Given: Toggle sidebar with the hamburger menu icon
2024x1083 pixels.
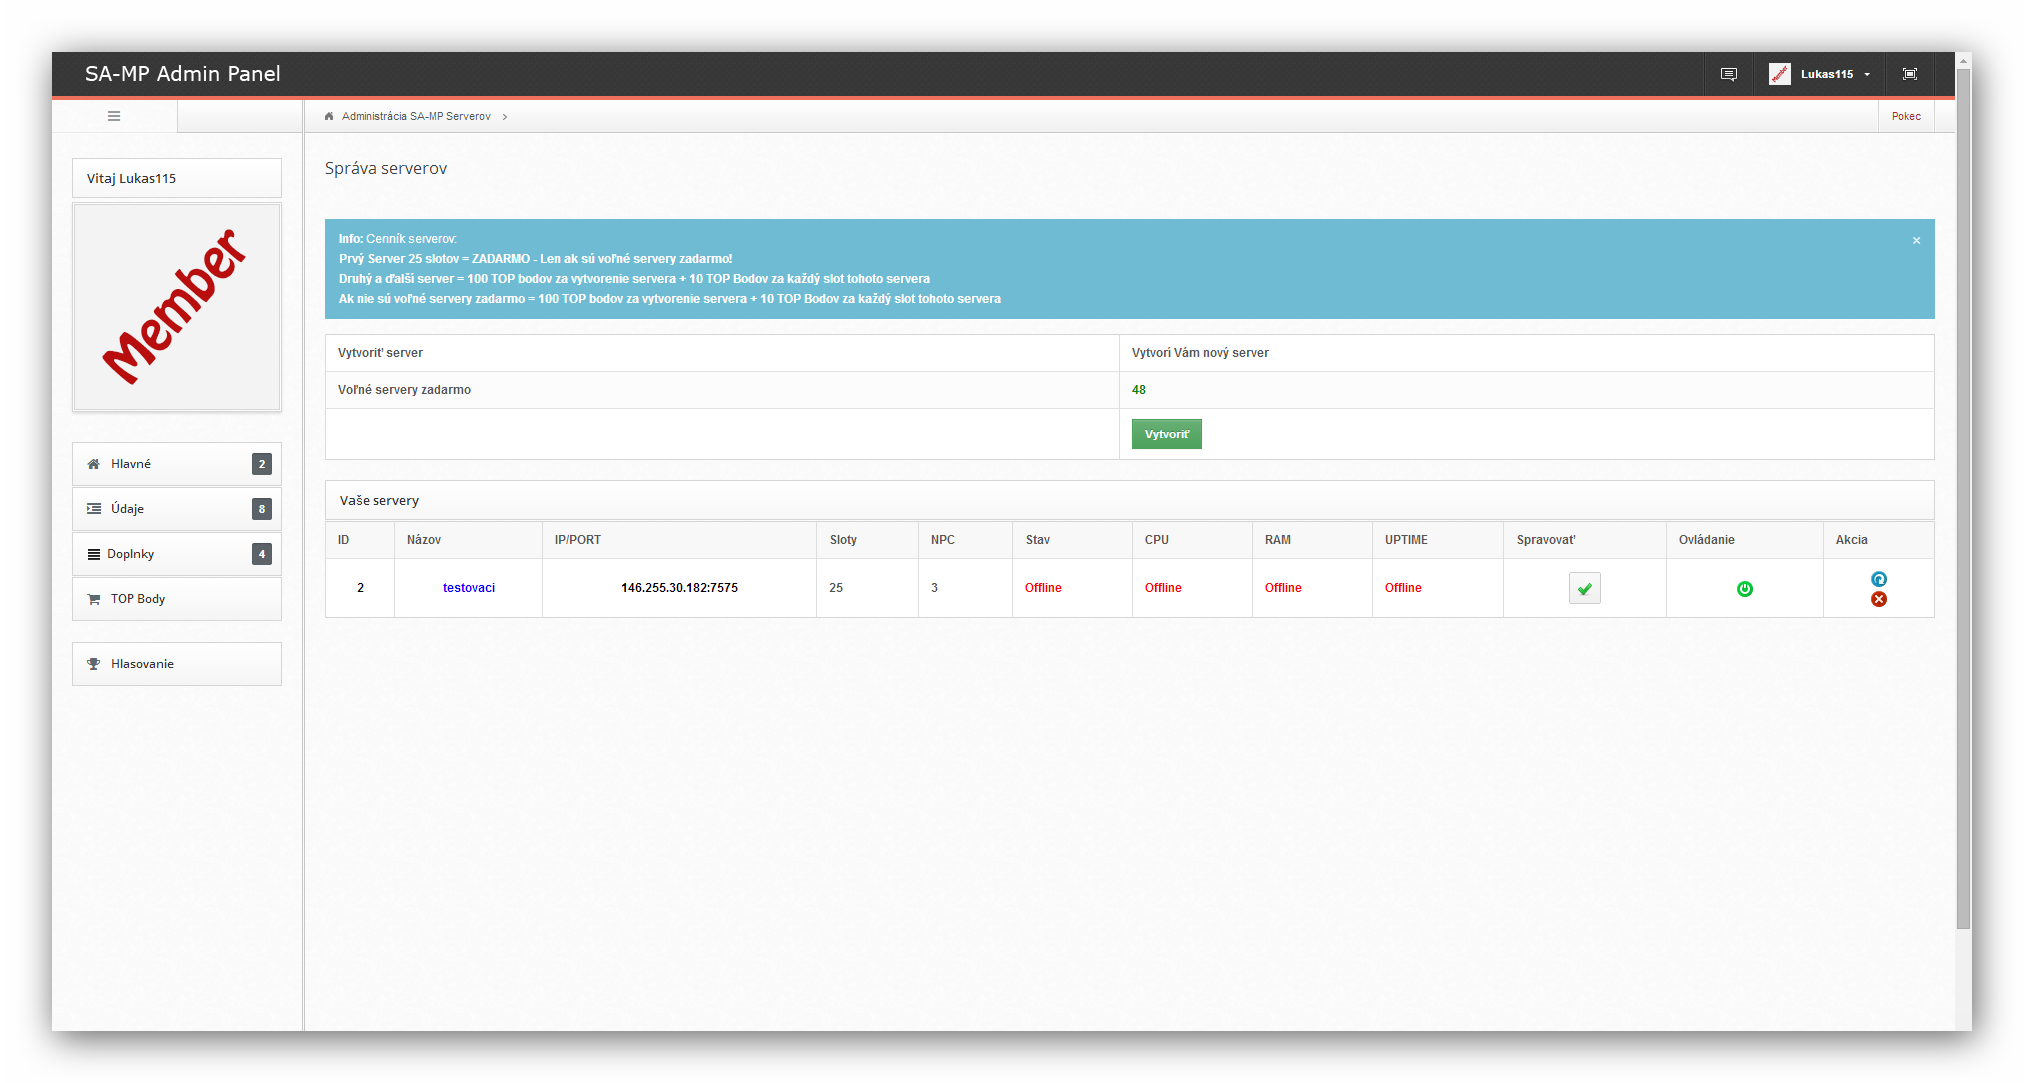Looking at the screenshot, I should point(114,116).
